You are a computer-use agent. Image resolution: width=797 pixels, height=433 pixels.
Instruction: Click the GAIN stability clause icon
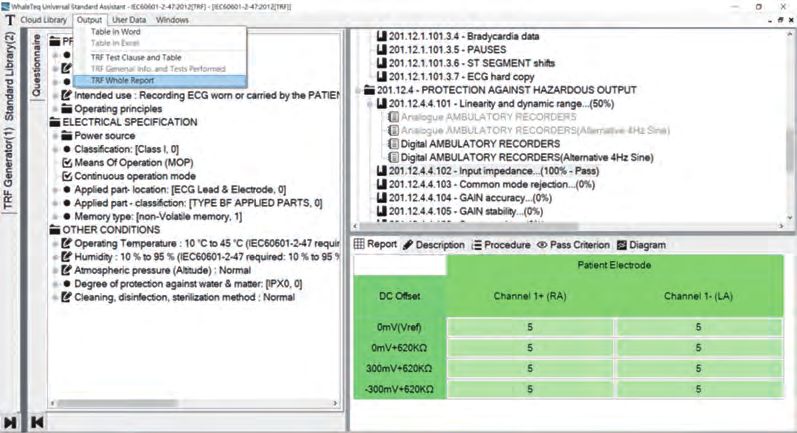382,211
